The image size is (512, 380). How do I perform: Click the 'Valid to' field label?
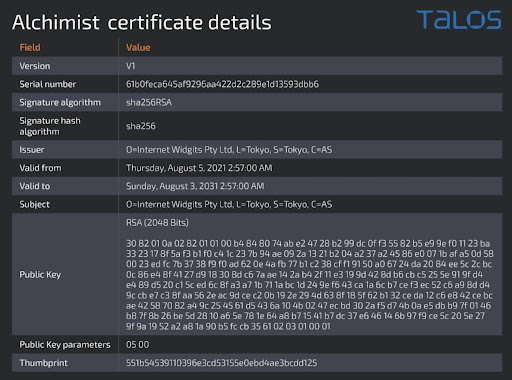pos(35,186)
